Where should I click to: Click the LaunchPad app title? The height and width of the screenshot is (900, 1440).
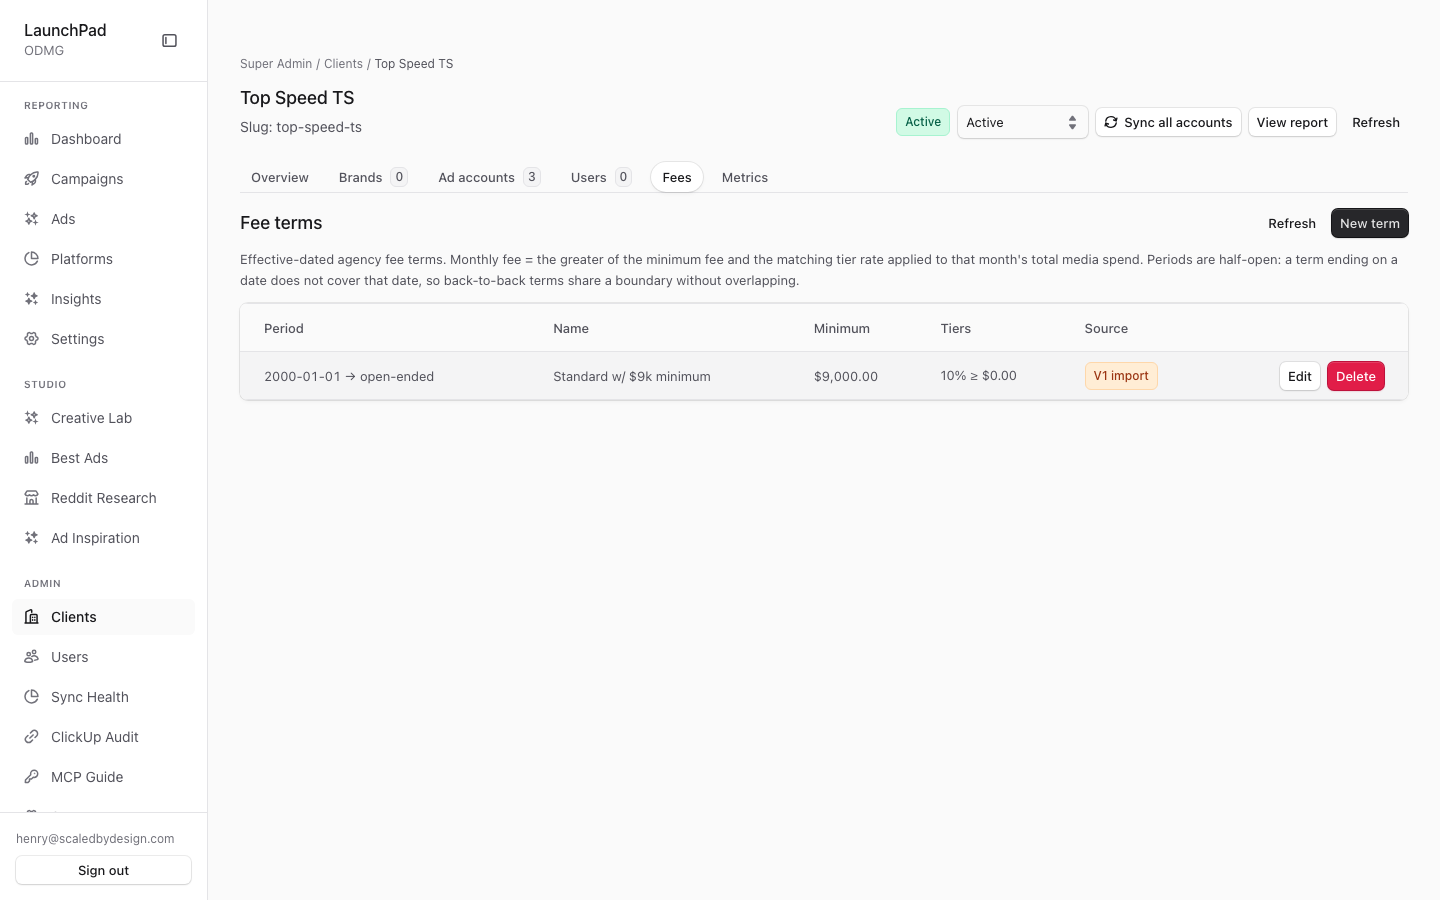65,30
